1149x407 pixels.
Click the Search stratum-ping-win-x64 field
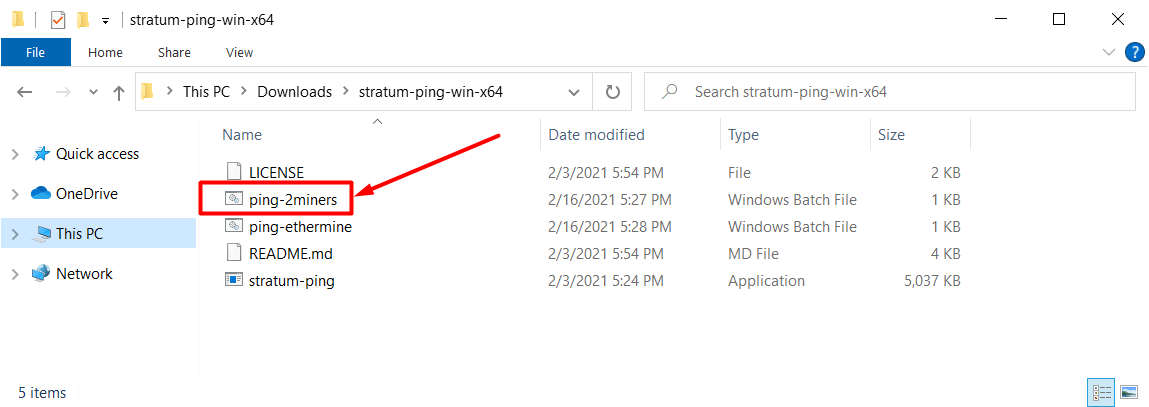(x=900, y=92)
